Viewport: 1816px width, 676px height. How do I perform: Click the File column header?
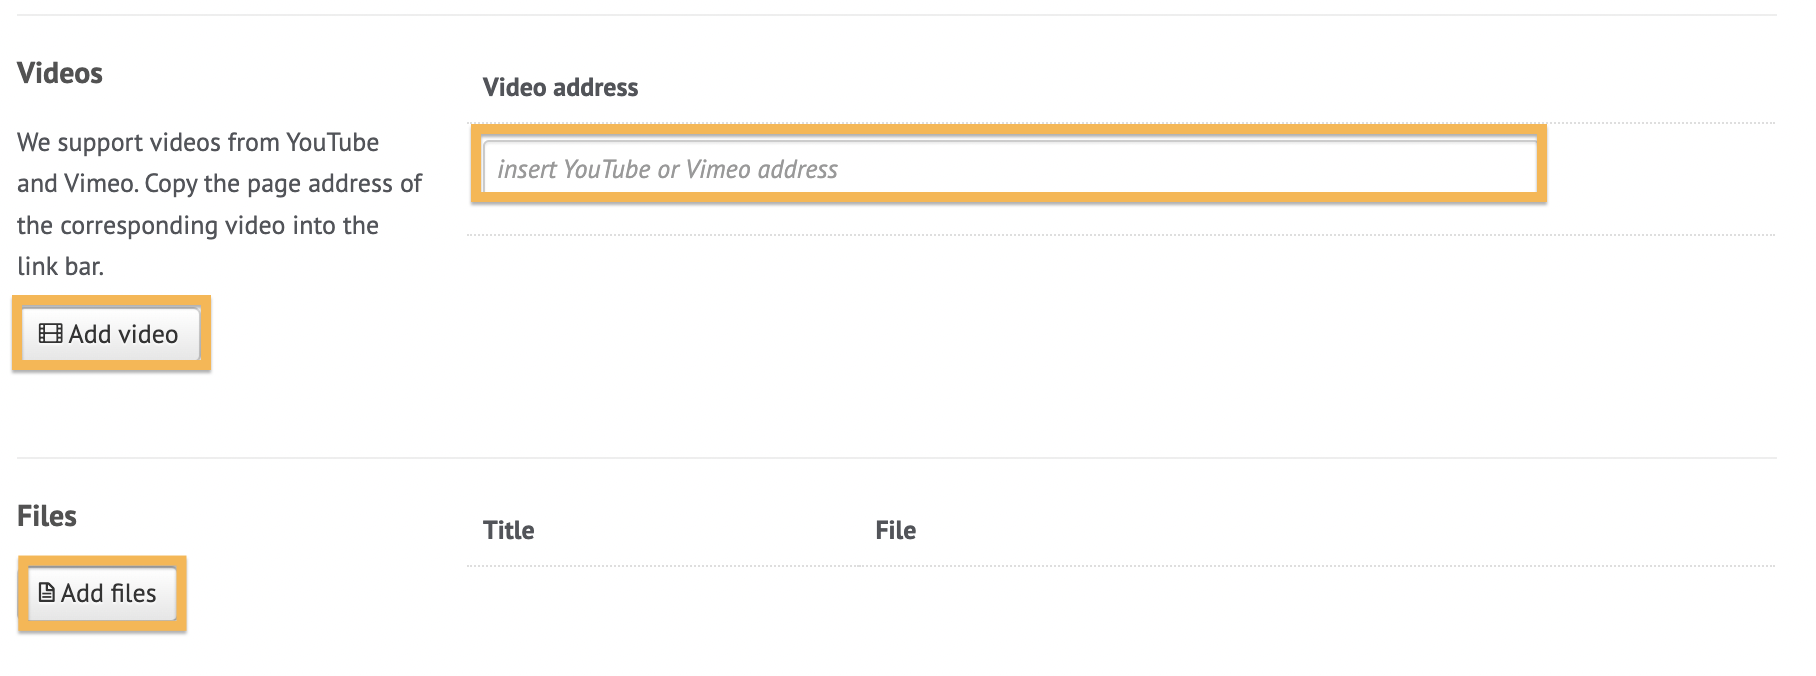click(895, 530)
